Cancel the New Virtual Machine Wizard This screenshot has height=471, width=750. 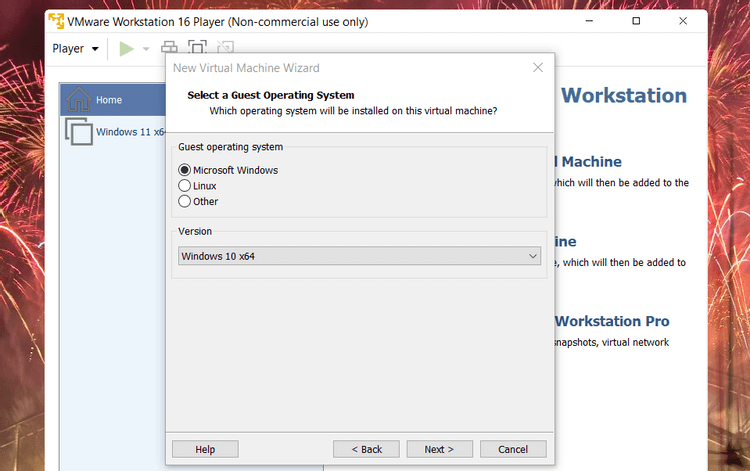coord(513,449)
